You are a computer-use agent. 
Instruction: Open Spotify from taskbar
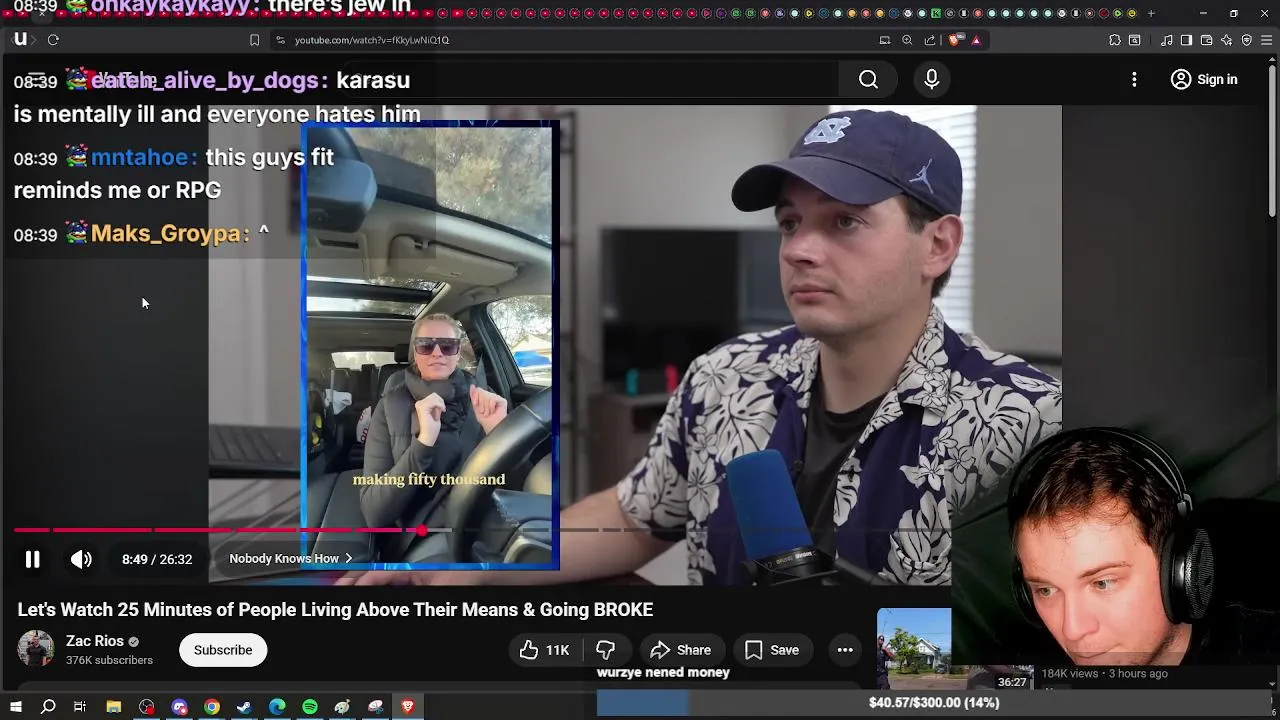coord(310,707)
